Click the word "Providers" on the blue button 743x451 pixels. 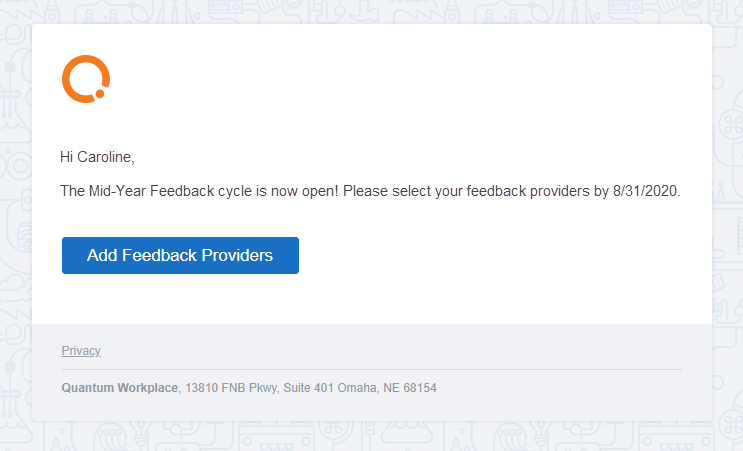[237, 255]
